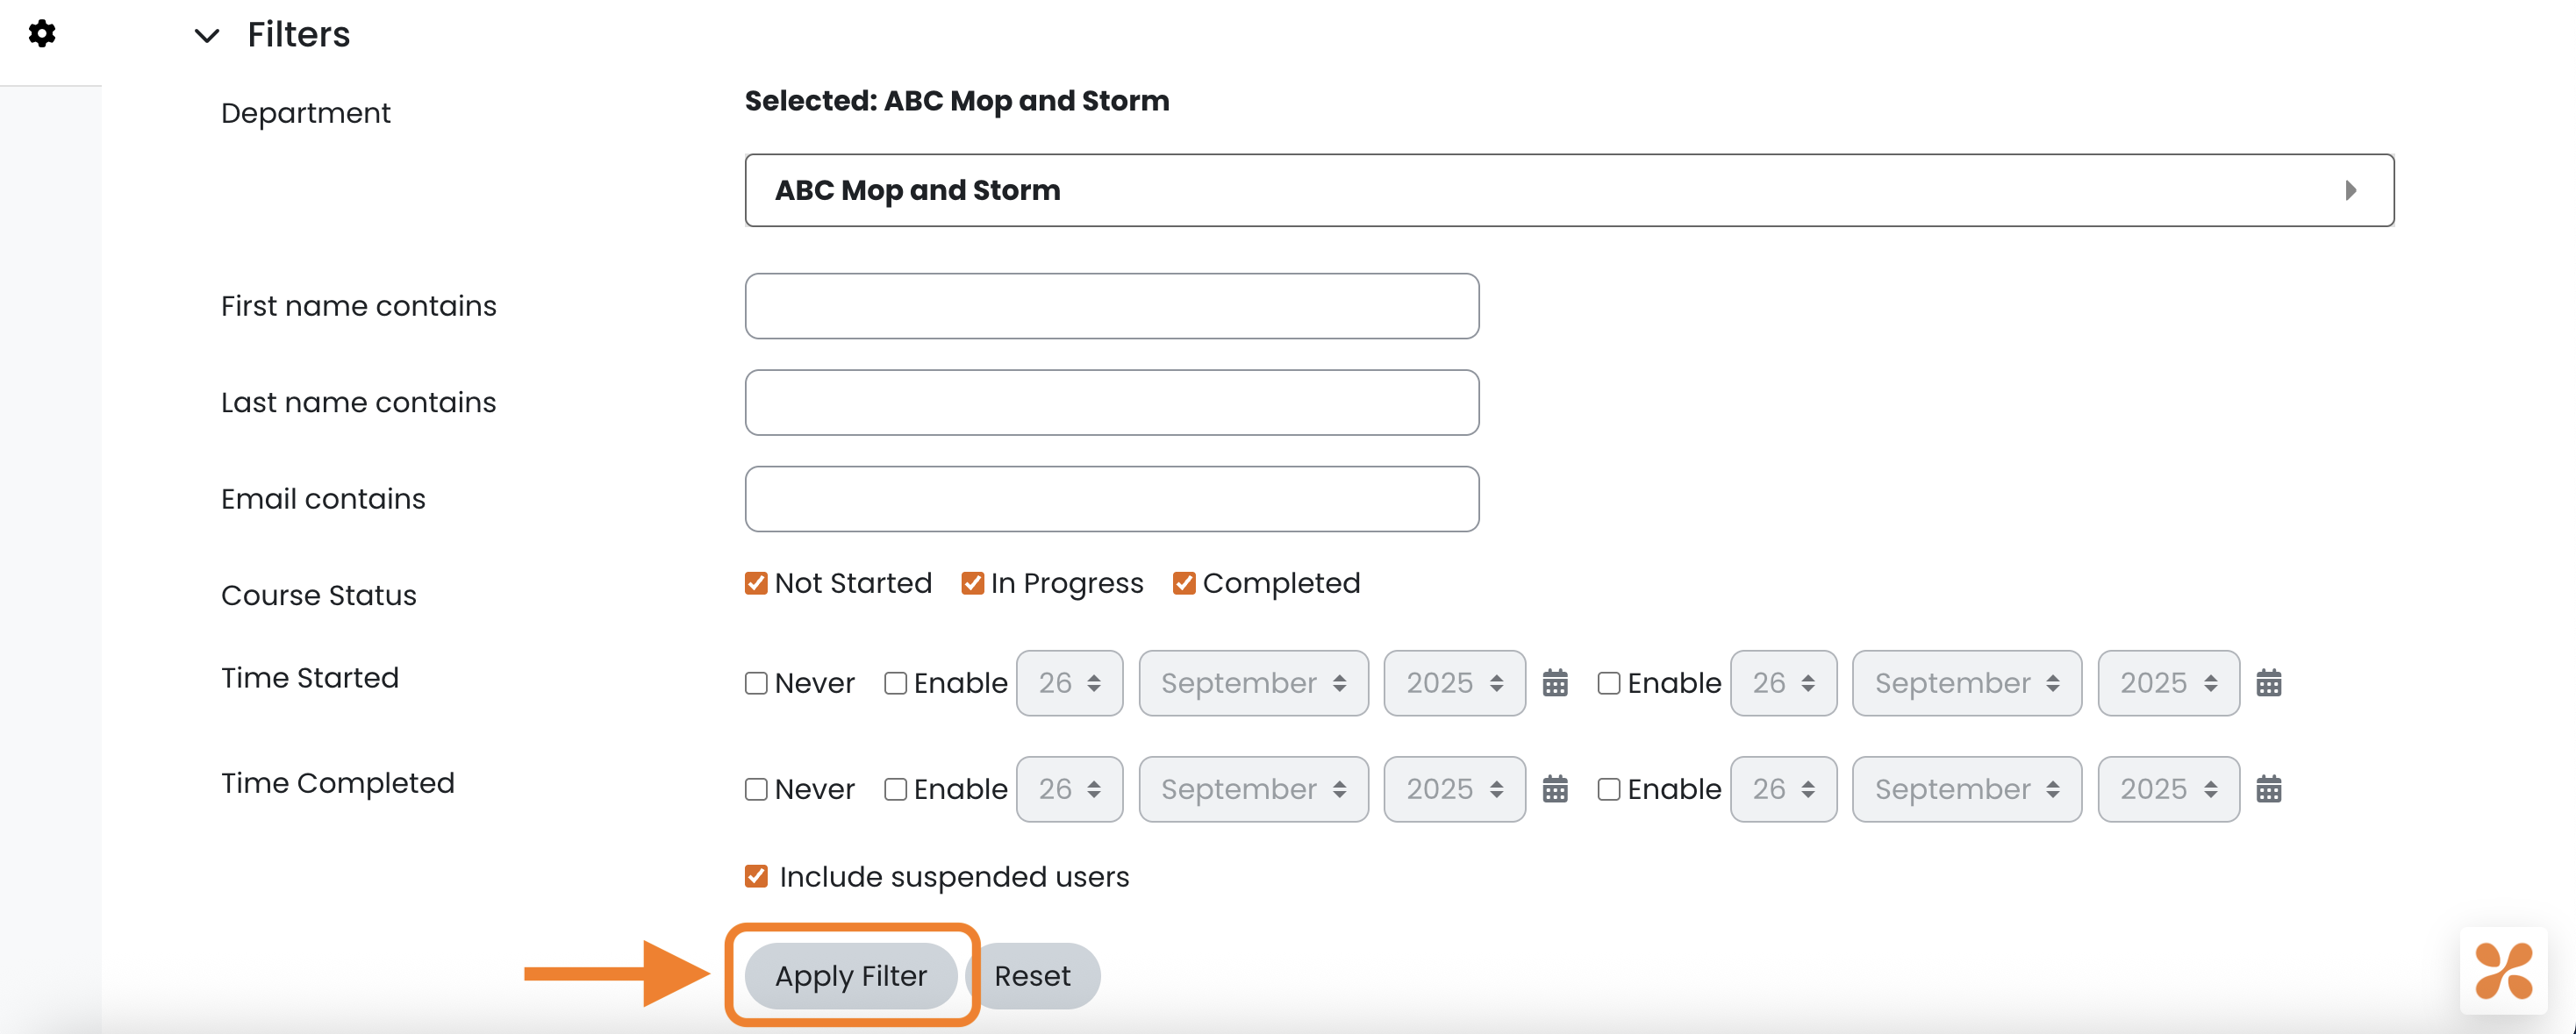Tick the Never checkbox for Time Started
2576x1034 pixels.
tap(756, 683)
